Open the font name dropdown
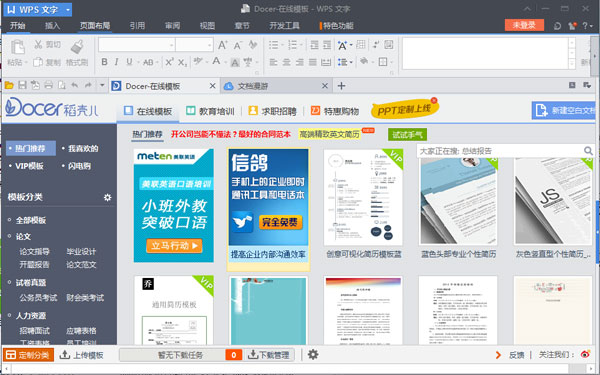 (171, 45)
